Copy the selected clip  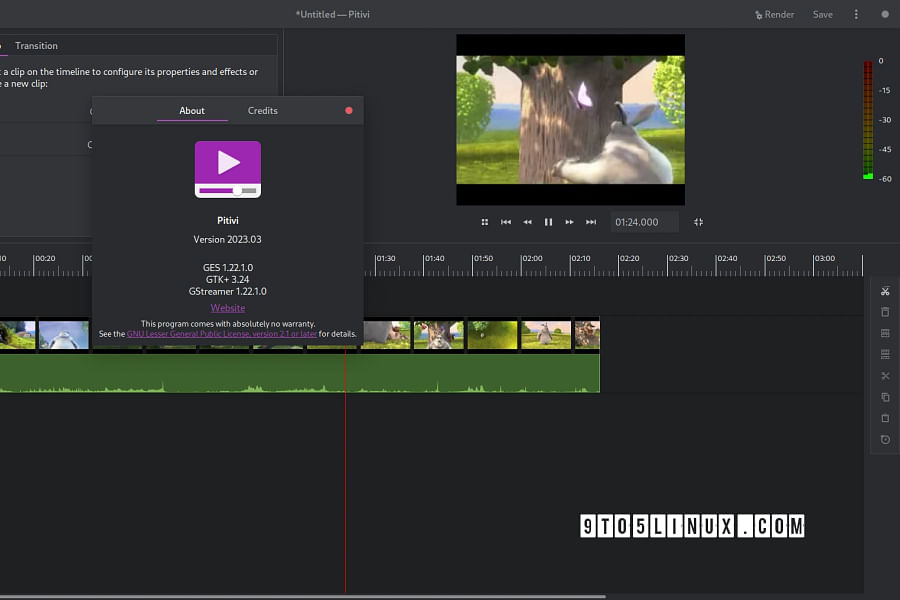pos(885,397)
